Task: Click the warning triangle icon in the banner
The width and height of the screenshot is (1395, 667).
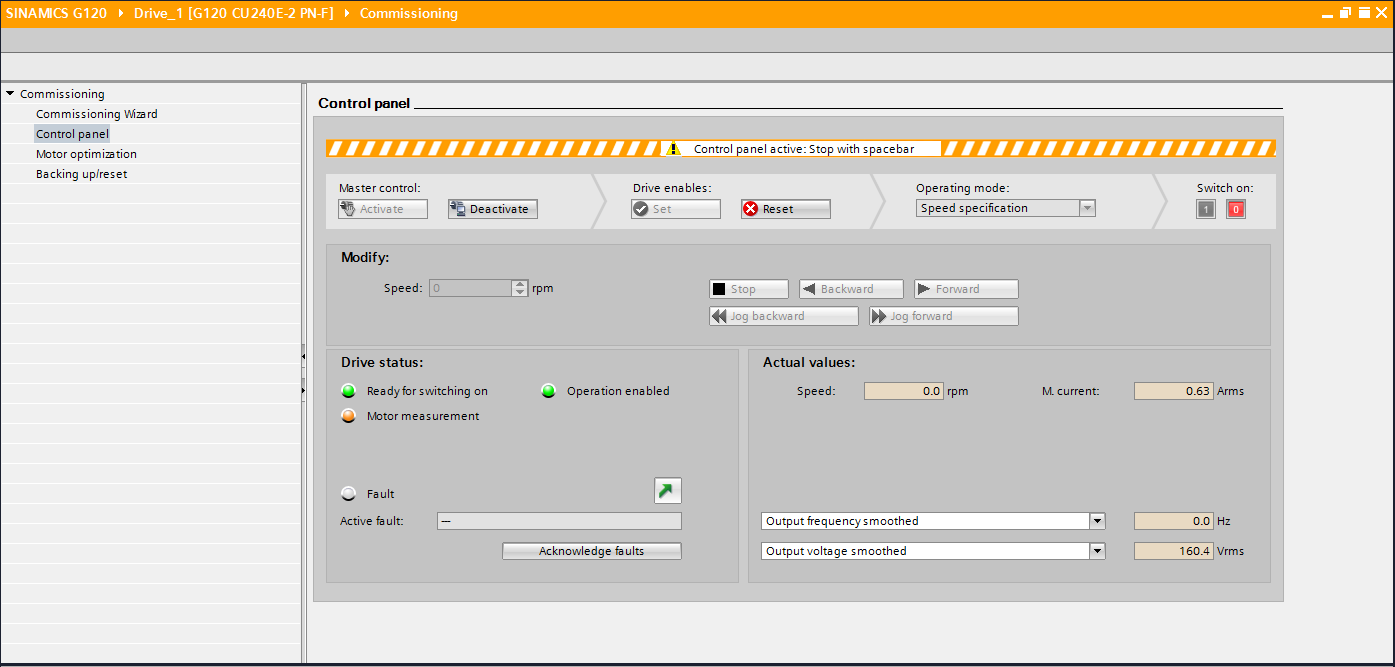Action: click(674, 149)
